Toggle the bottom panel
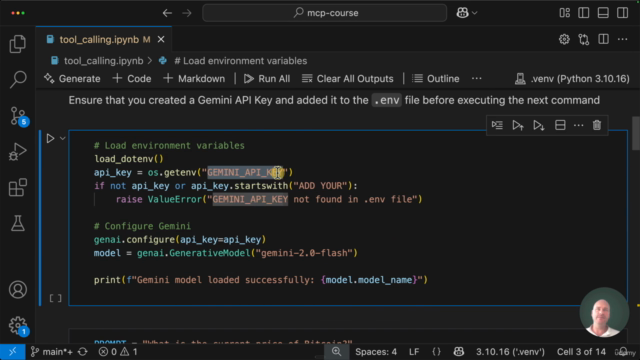 [603, 13]
